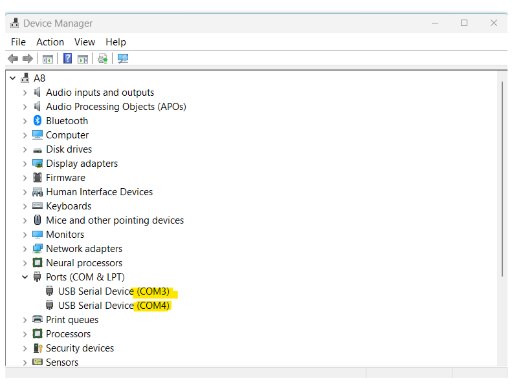The height and width of the screenshot is (389, 524).
Task: Open the Help menu
Action: (116, 42)
